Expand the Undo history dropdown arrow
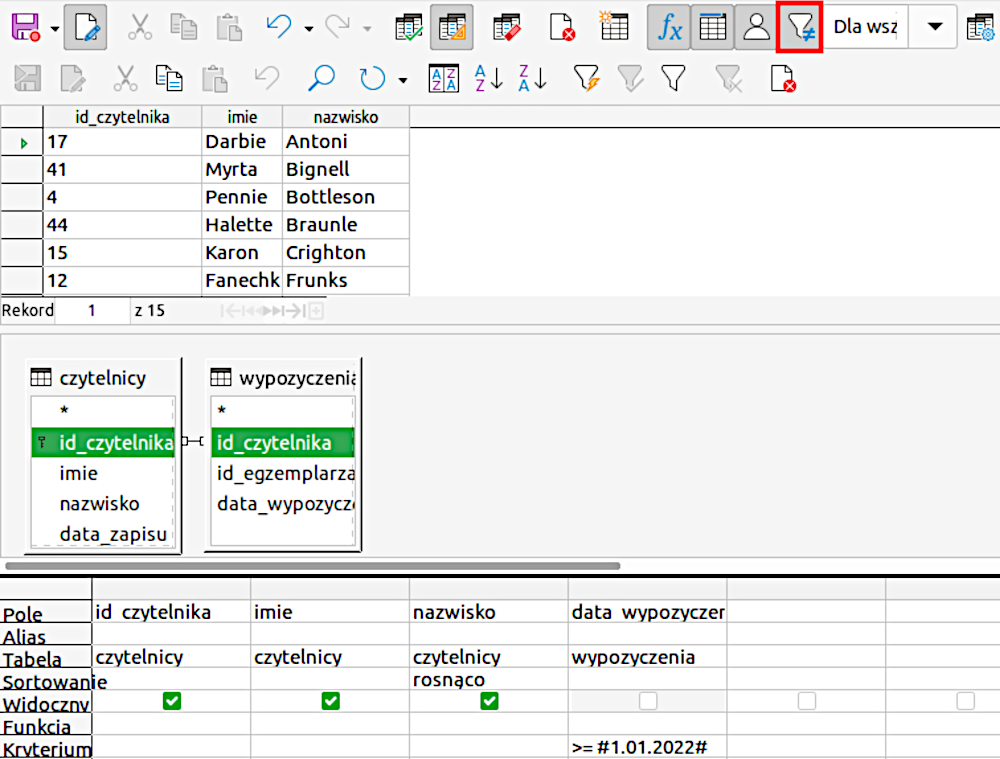 tap(308, 28)
